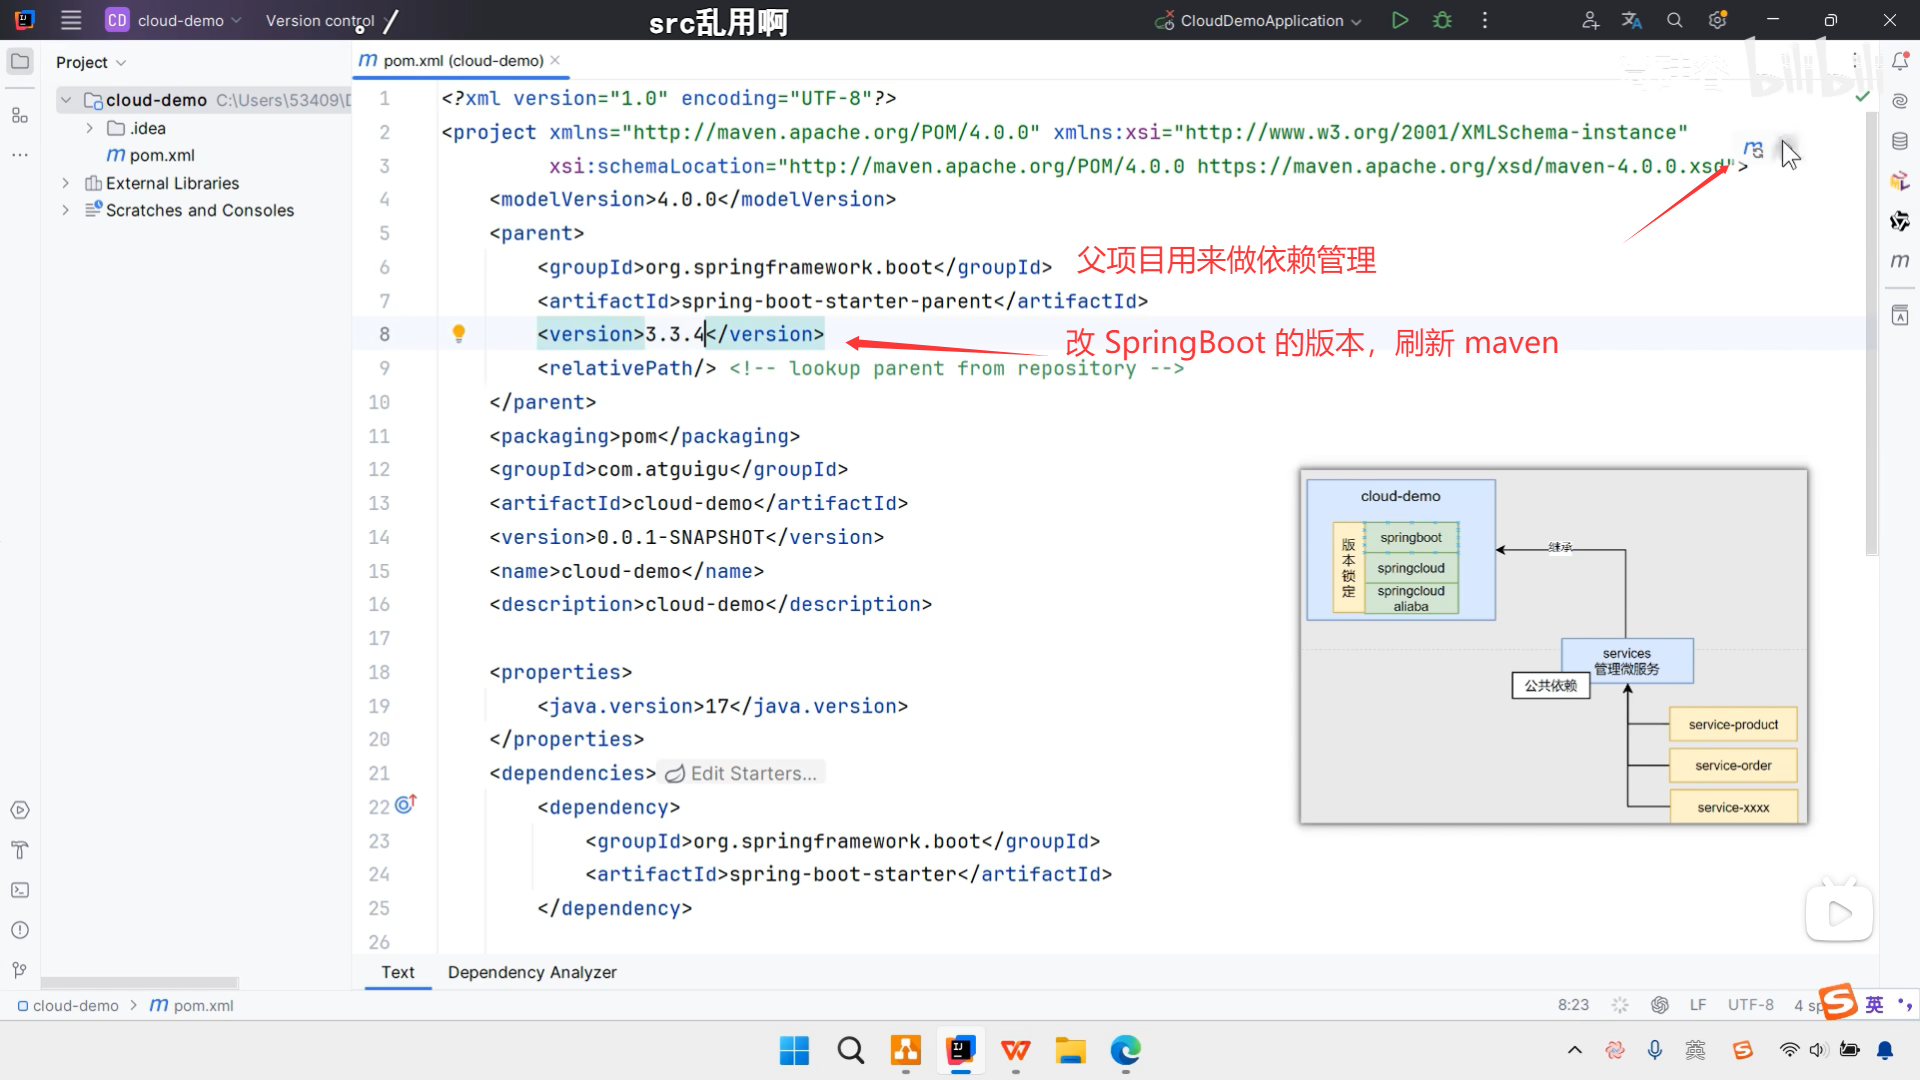This screenshot has height=1080, width=1920.
Task: Click the Debug bug icon
Action: tap(1442, 20)
